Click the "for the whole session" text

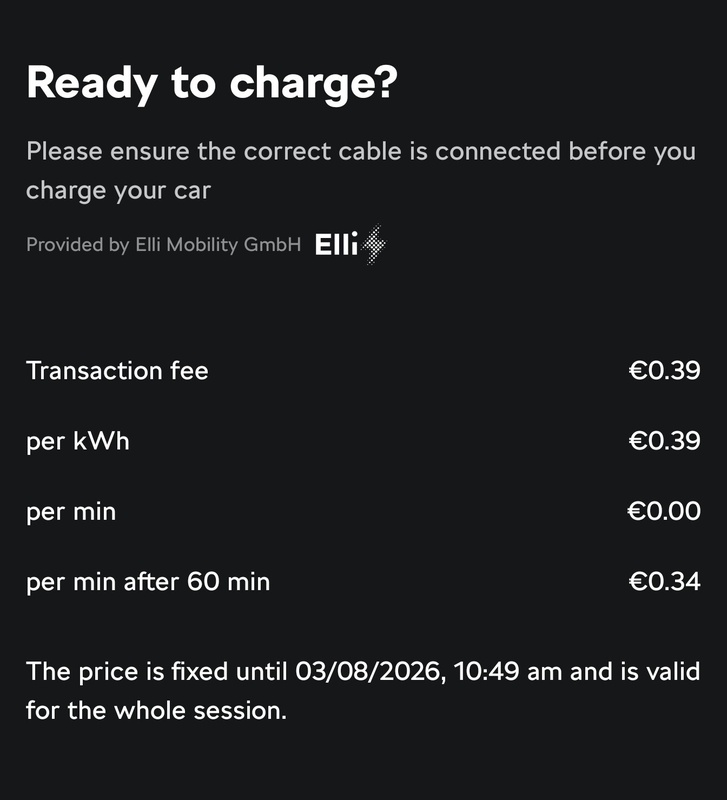(x=156, y=711)
